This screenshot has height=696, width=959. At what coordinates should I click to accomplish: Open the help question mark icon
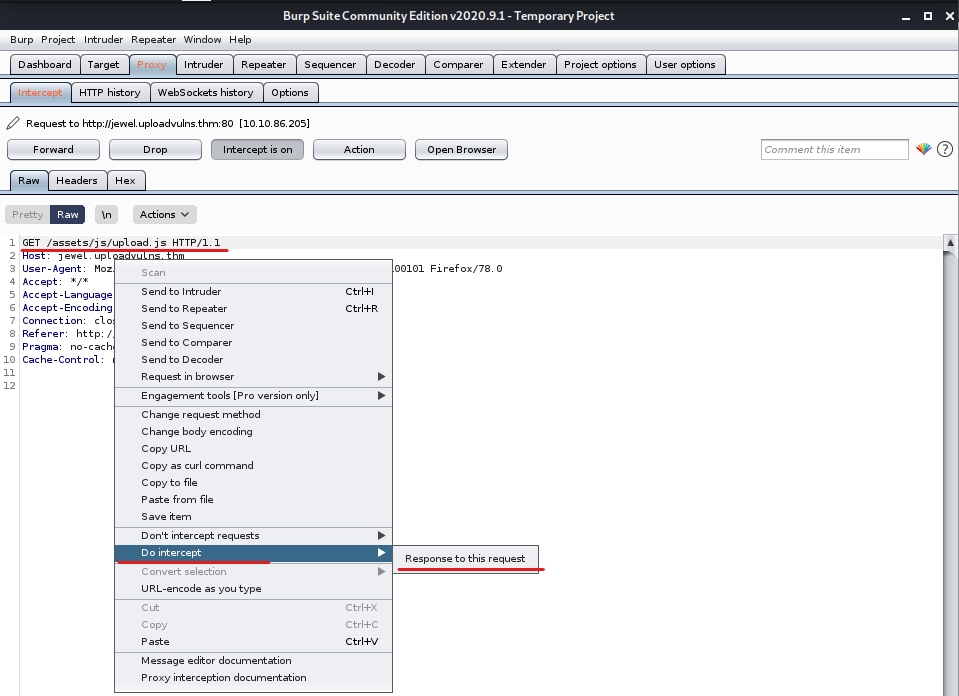click(x=945, y=149)
